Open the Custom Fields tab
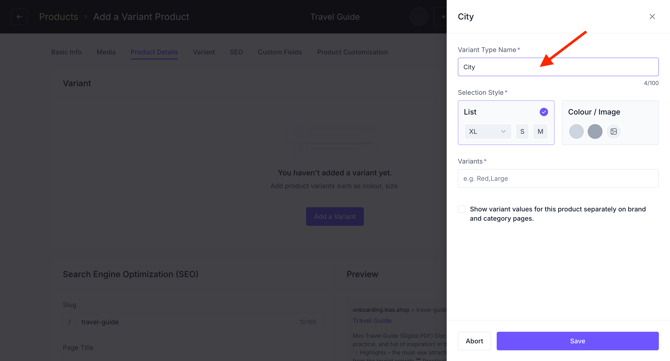The image size is (670, 361). (280, 52)
